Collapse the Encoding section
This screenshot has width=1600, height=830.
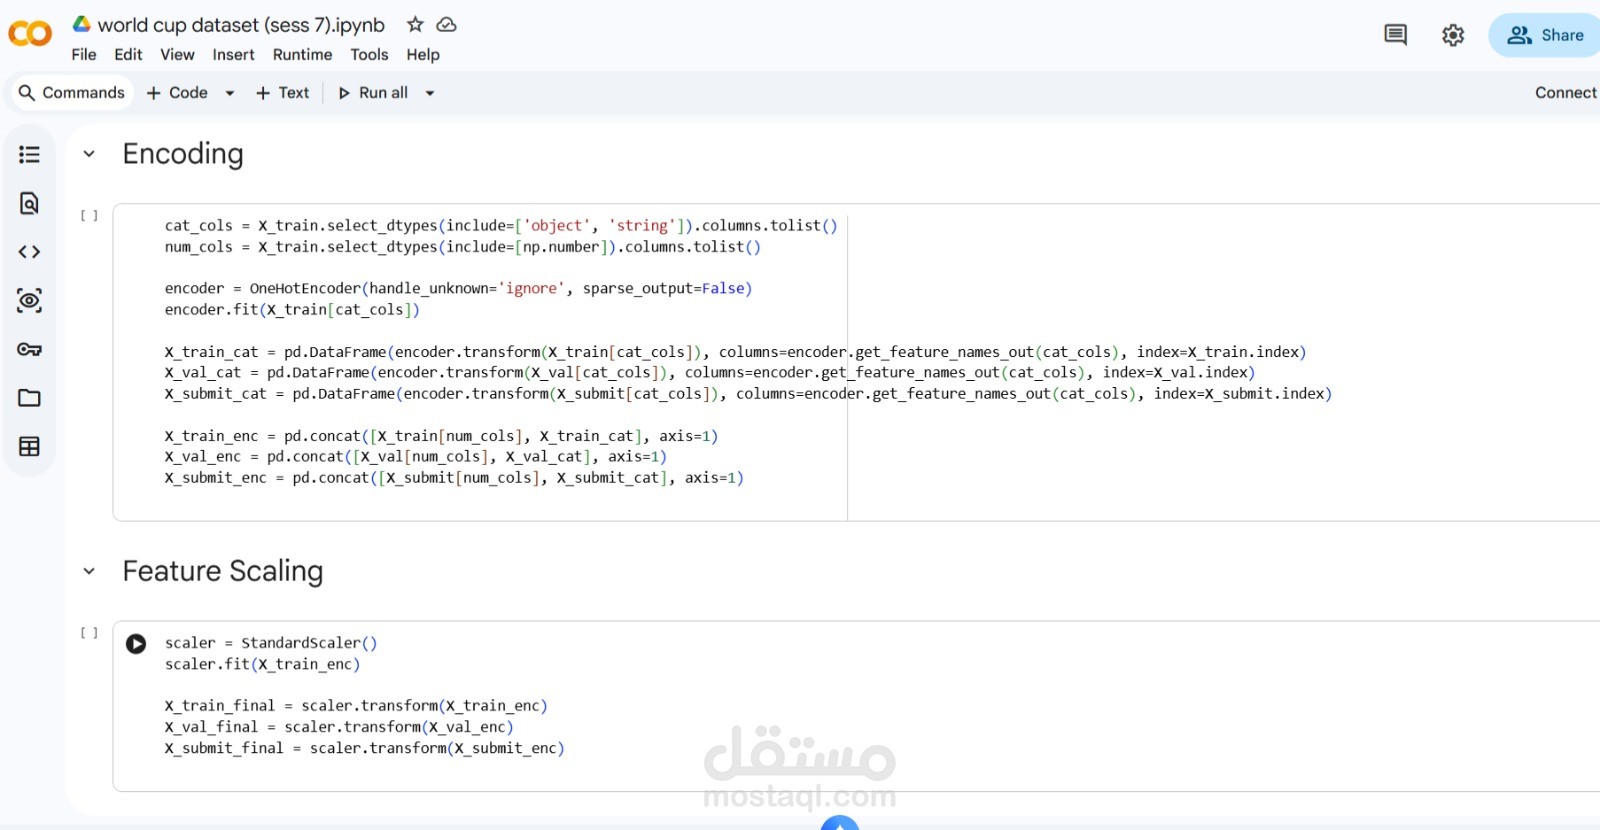click(x=89, y=154)
